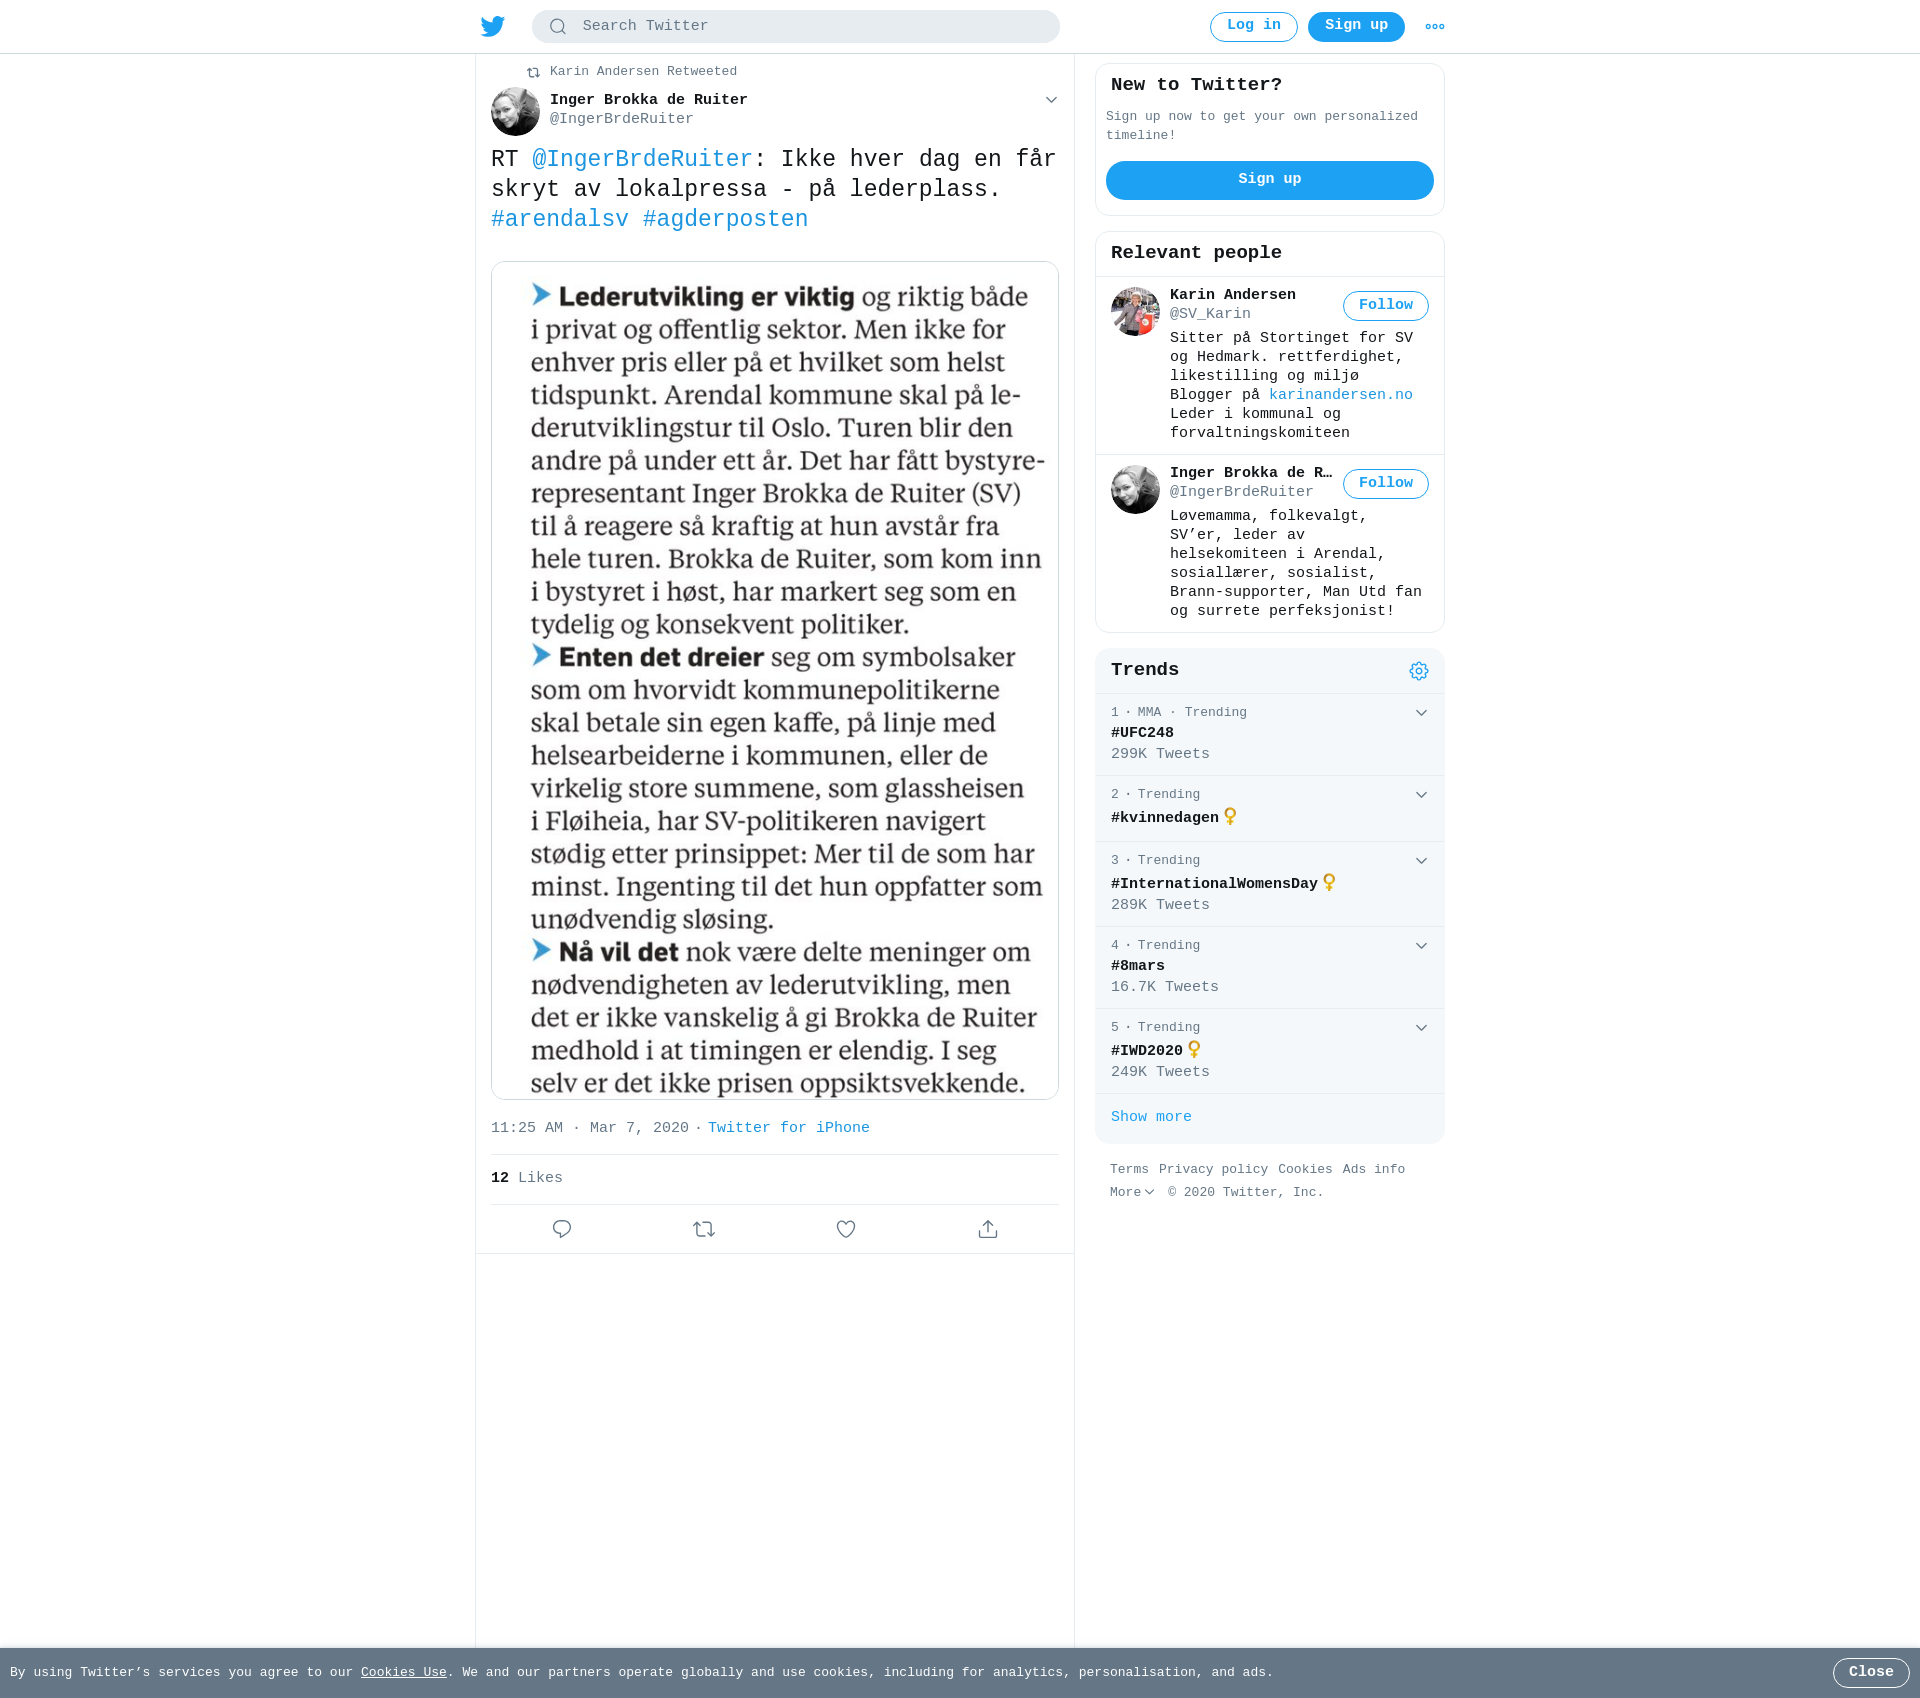Expand options for #kvinnedagen trend

point(1421,795)
